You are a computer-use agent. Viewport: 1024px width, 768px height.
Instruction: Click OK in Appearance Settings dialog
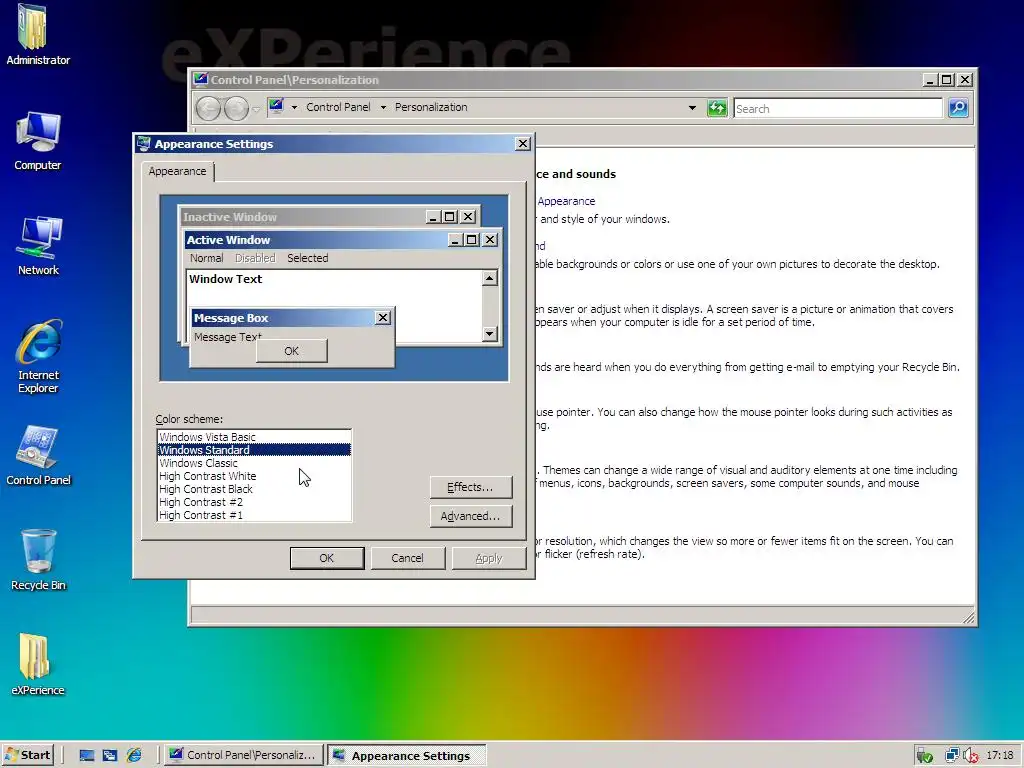coord(327,558)
